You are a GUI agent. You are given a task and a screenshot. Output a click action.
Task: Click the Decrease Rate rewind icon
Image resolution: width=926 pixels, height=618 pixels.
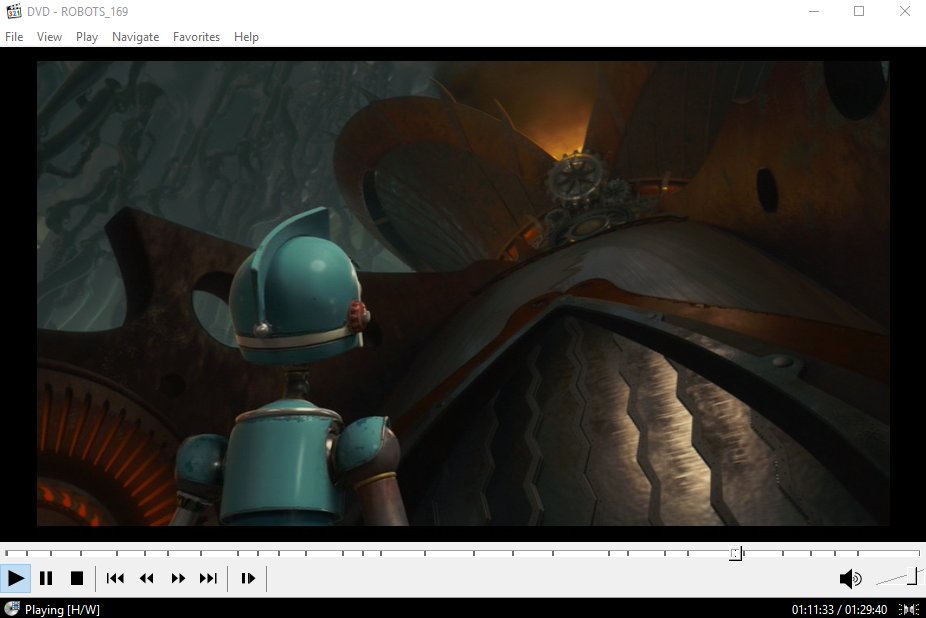click(146, 578)
